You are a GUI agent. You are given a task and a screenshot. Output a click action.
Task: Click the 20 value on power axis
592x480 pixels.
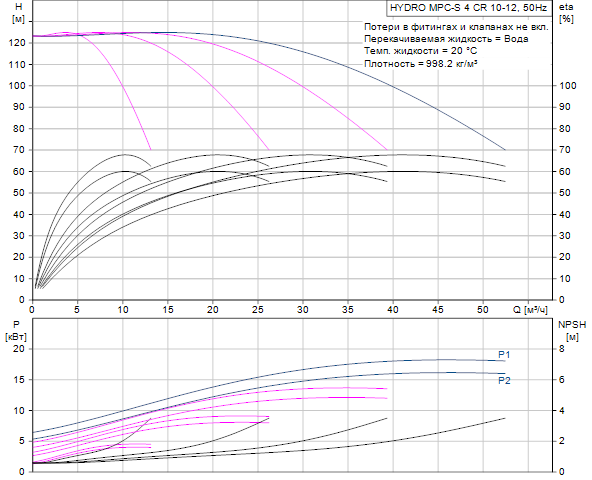(x=18, y=349)
